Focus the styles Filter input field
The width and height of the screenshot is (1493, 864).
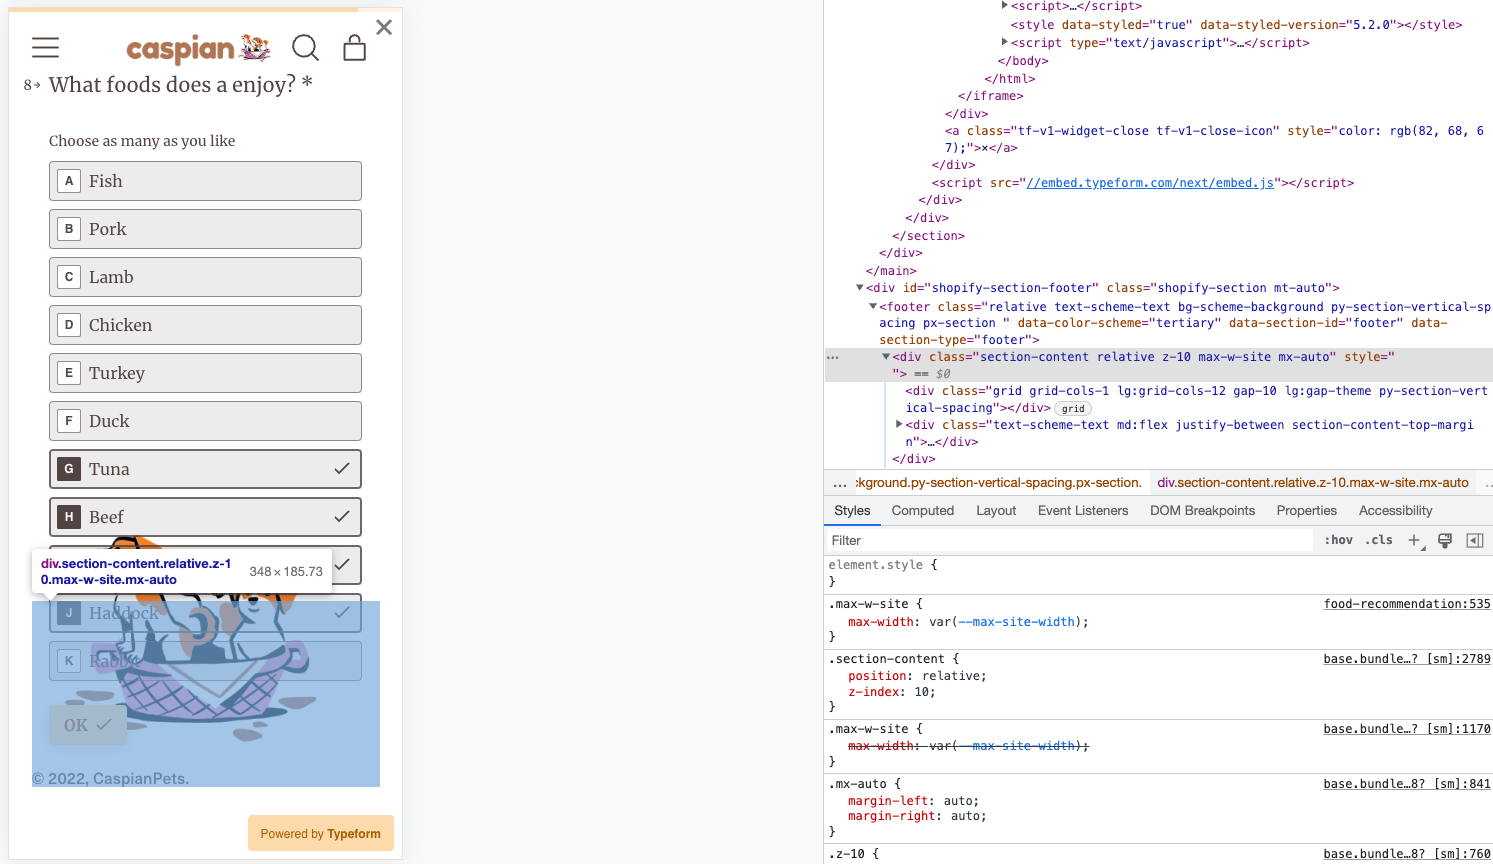tap(1068, 540)
